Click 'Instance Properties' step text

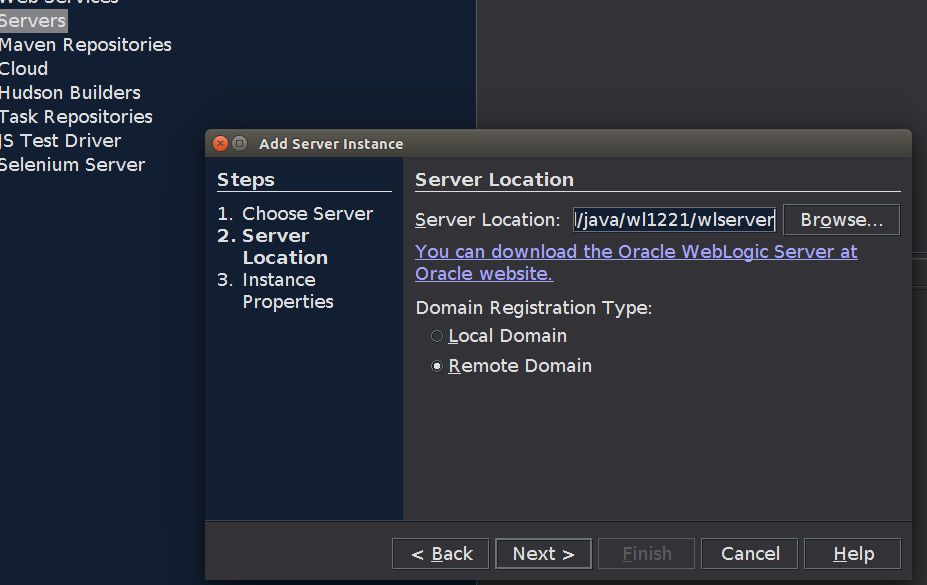(x=288, y=291)
